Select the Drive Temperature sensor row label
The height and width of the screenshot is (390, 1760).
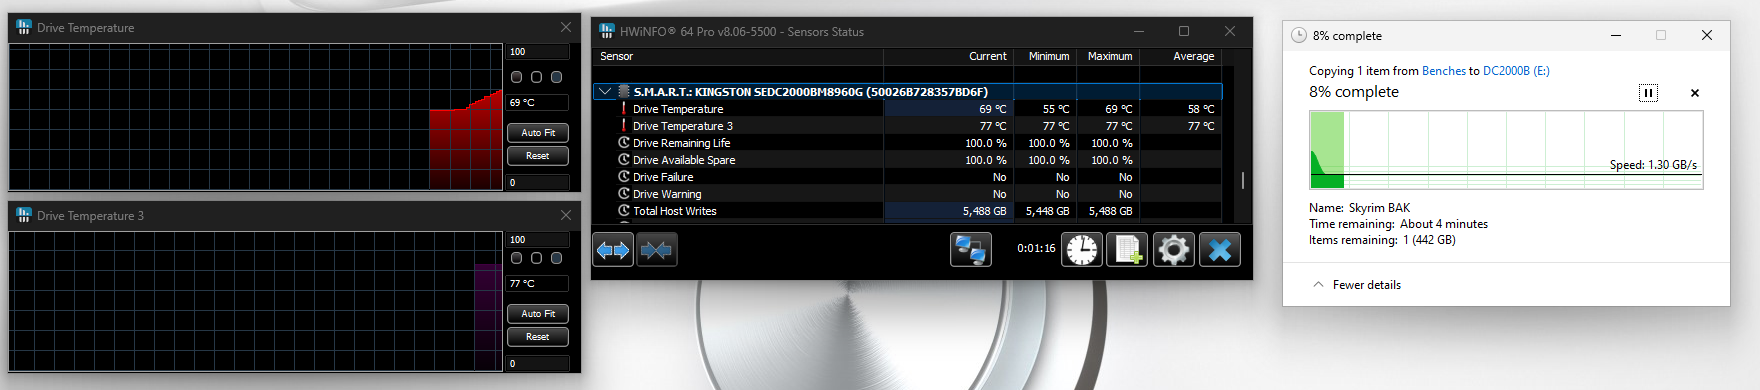pos(678,109)
